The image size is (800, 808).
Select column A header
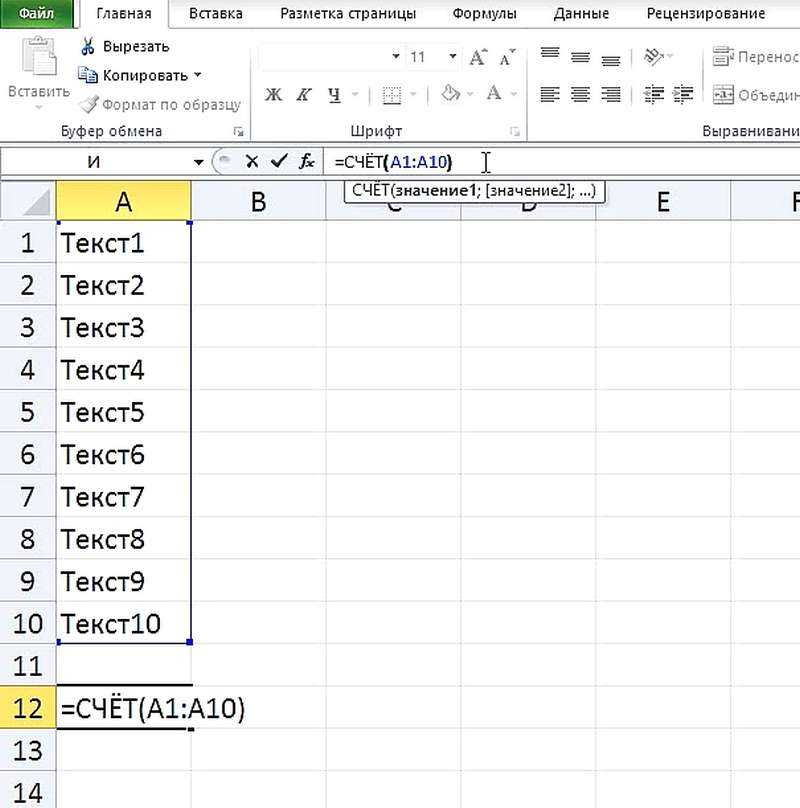click(123, 201)
